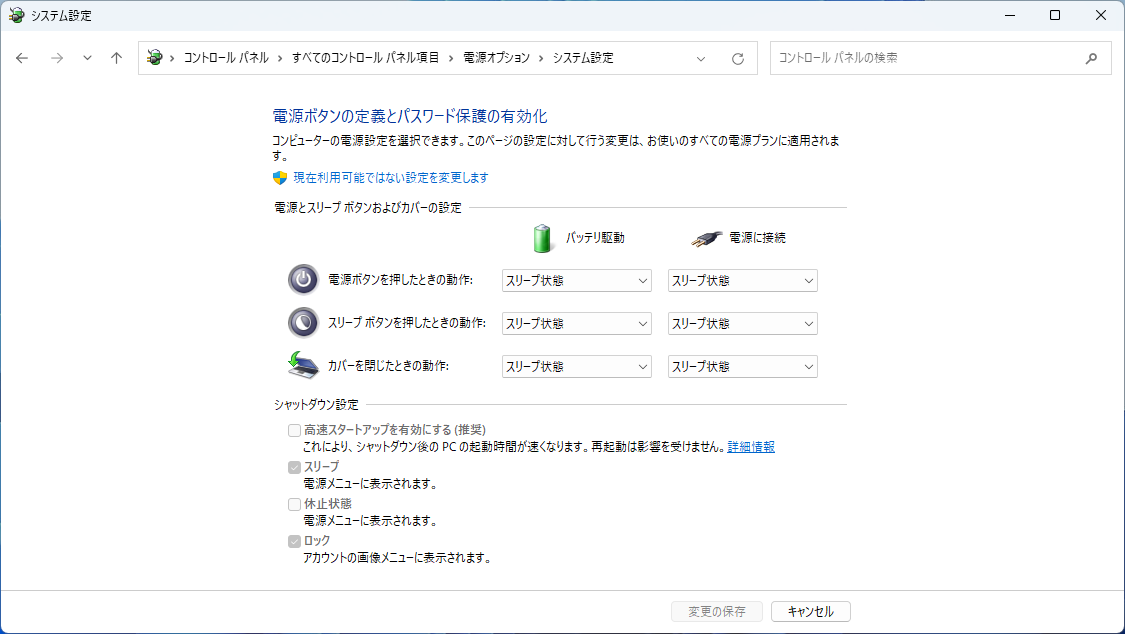Click the forward navigation arrow
1125x634 pixels.
(57, 58)
